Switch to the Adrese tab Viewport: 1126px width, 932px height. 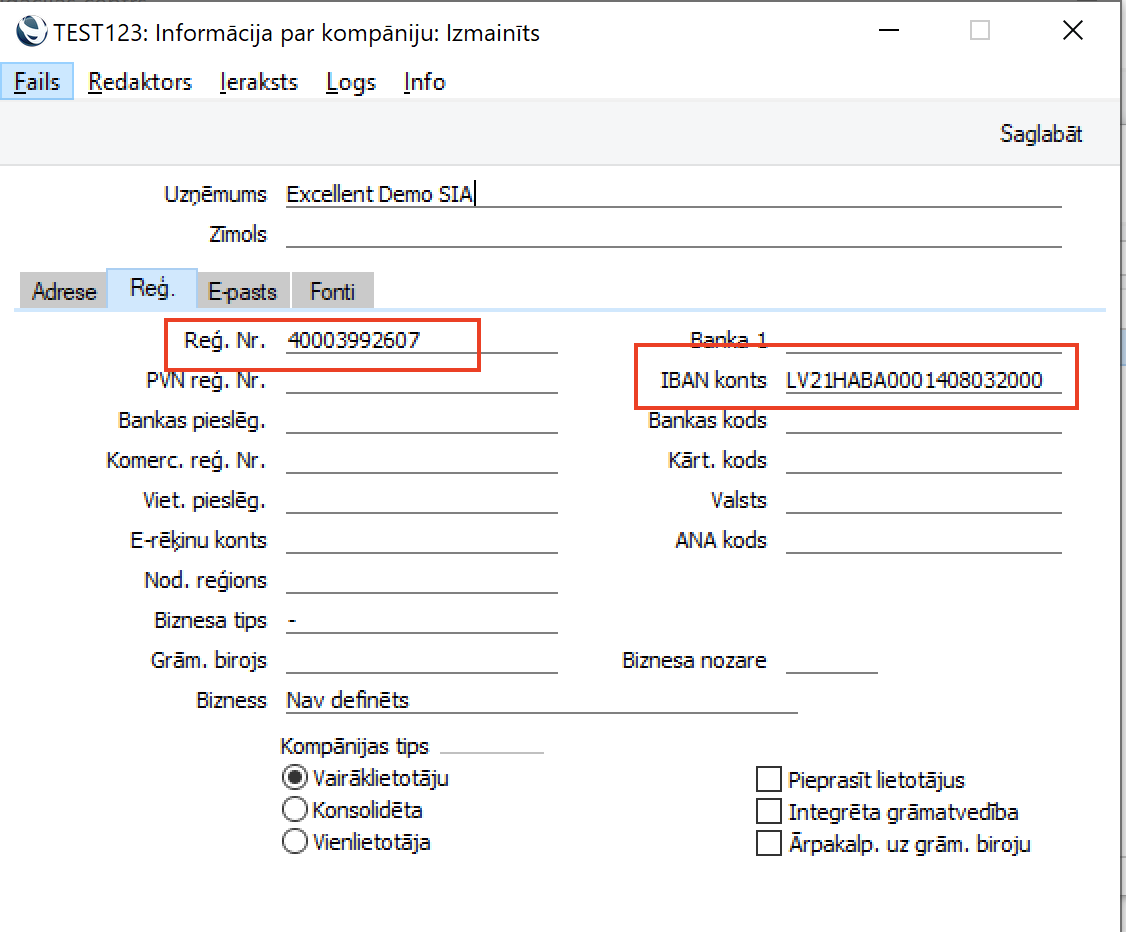point(64,292)
